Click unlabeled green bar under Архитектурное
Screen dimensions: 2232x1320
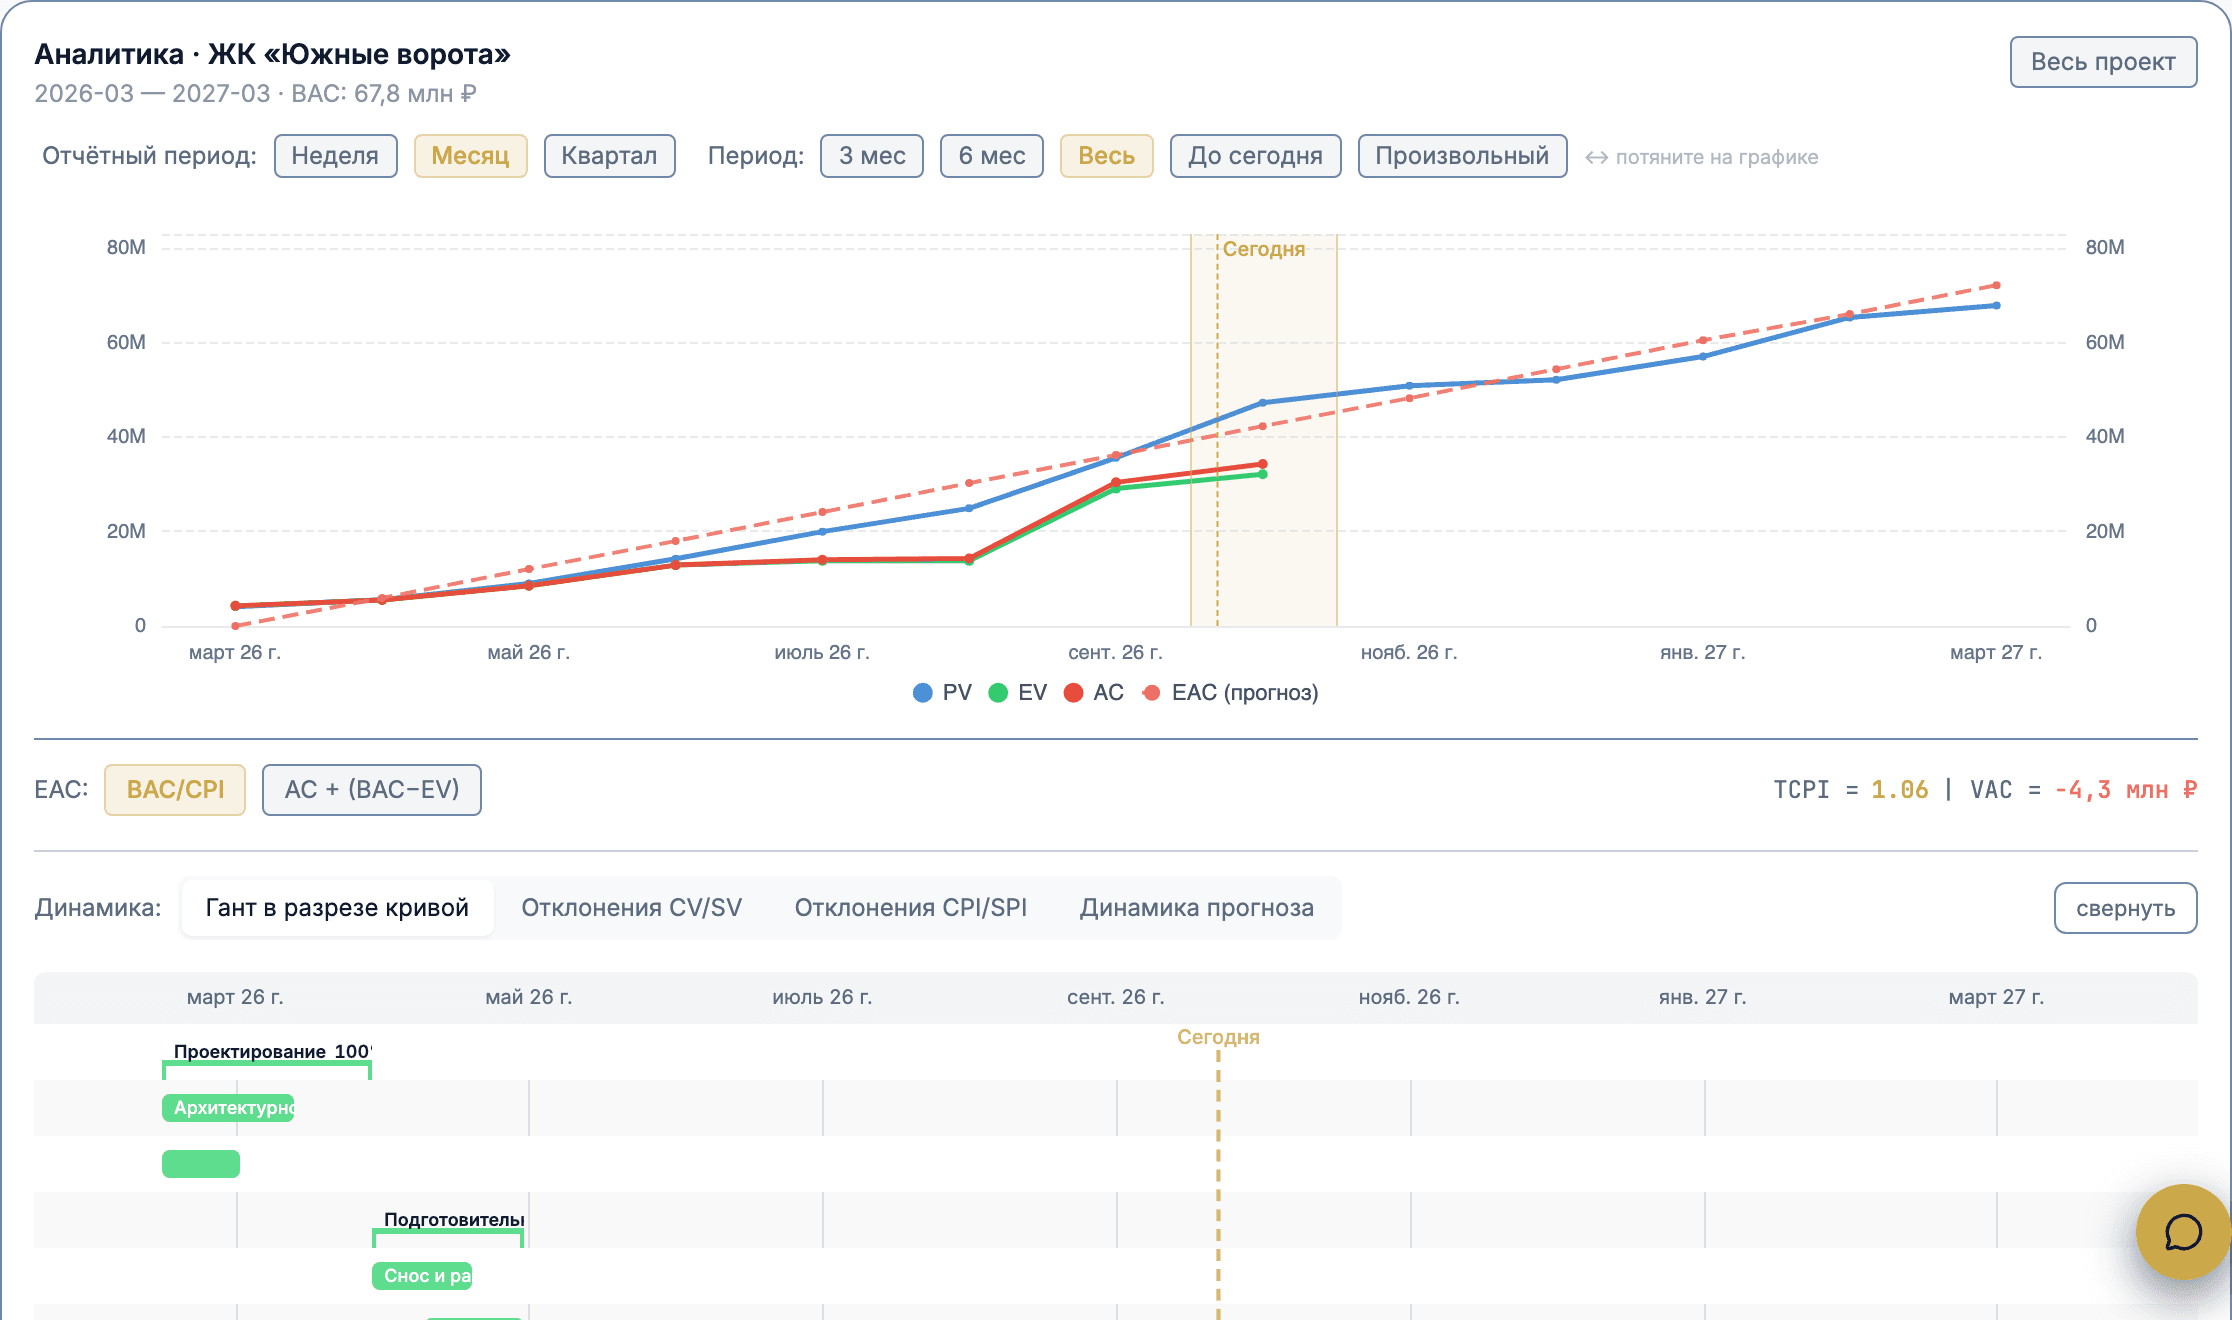coord(201,1164)
